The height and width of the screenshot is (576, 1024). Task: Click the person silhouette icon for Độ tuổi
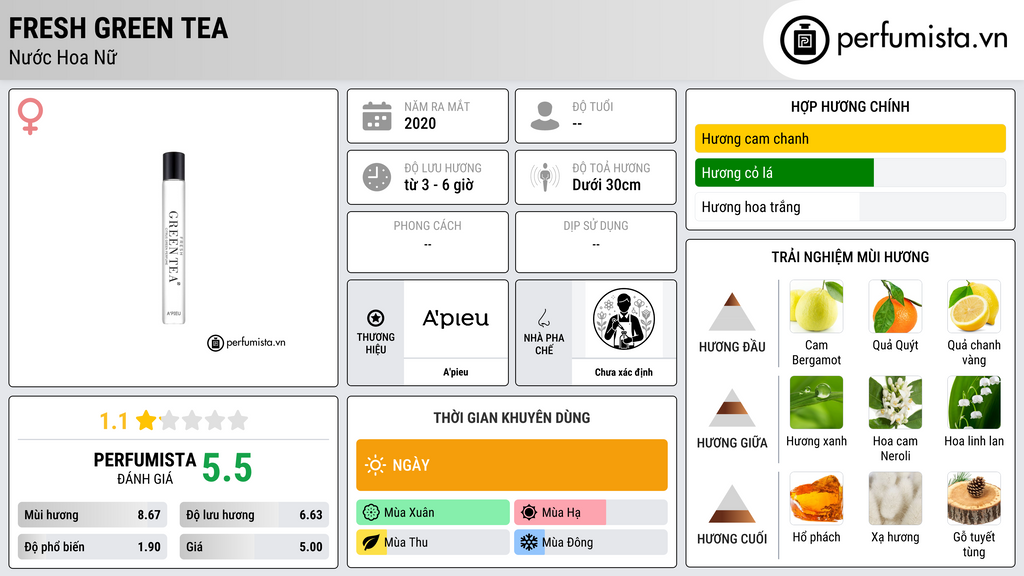point(545,116)
